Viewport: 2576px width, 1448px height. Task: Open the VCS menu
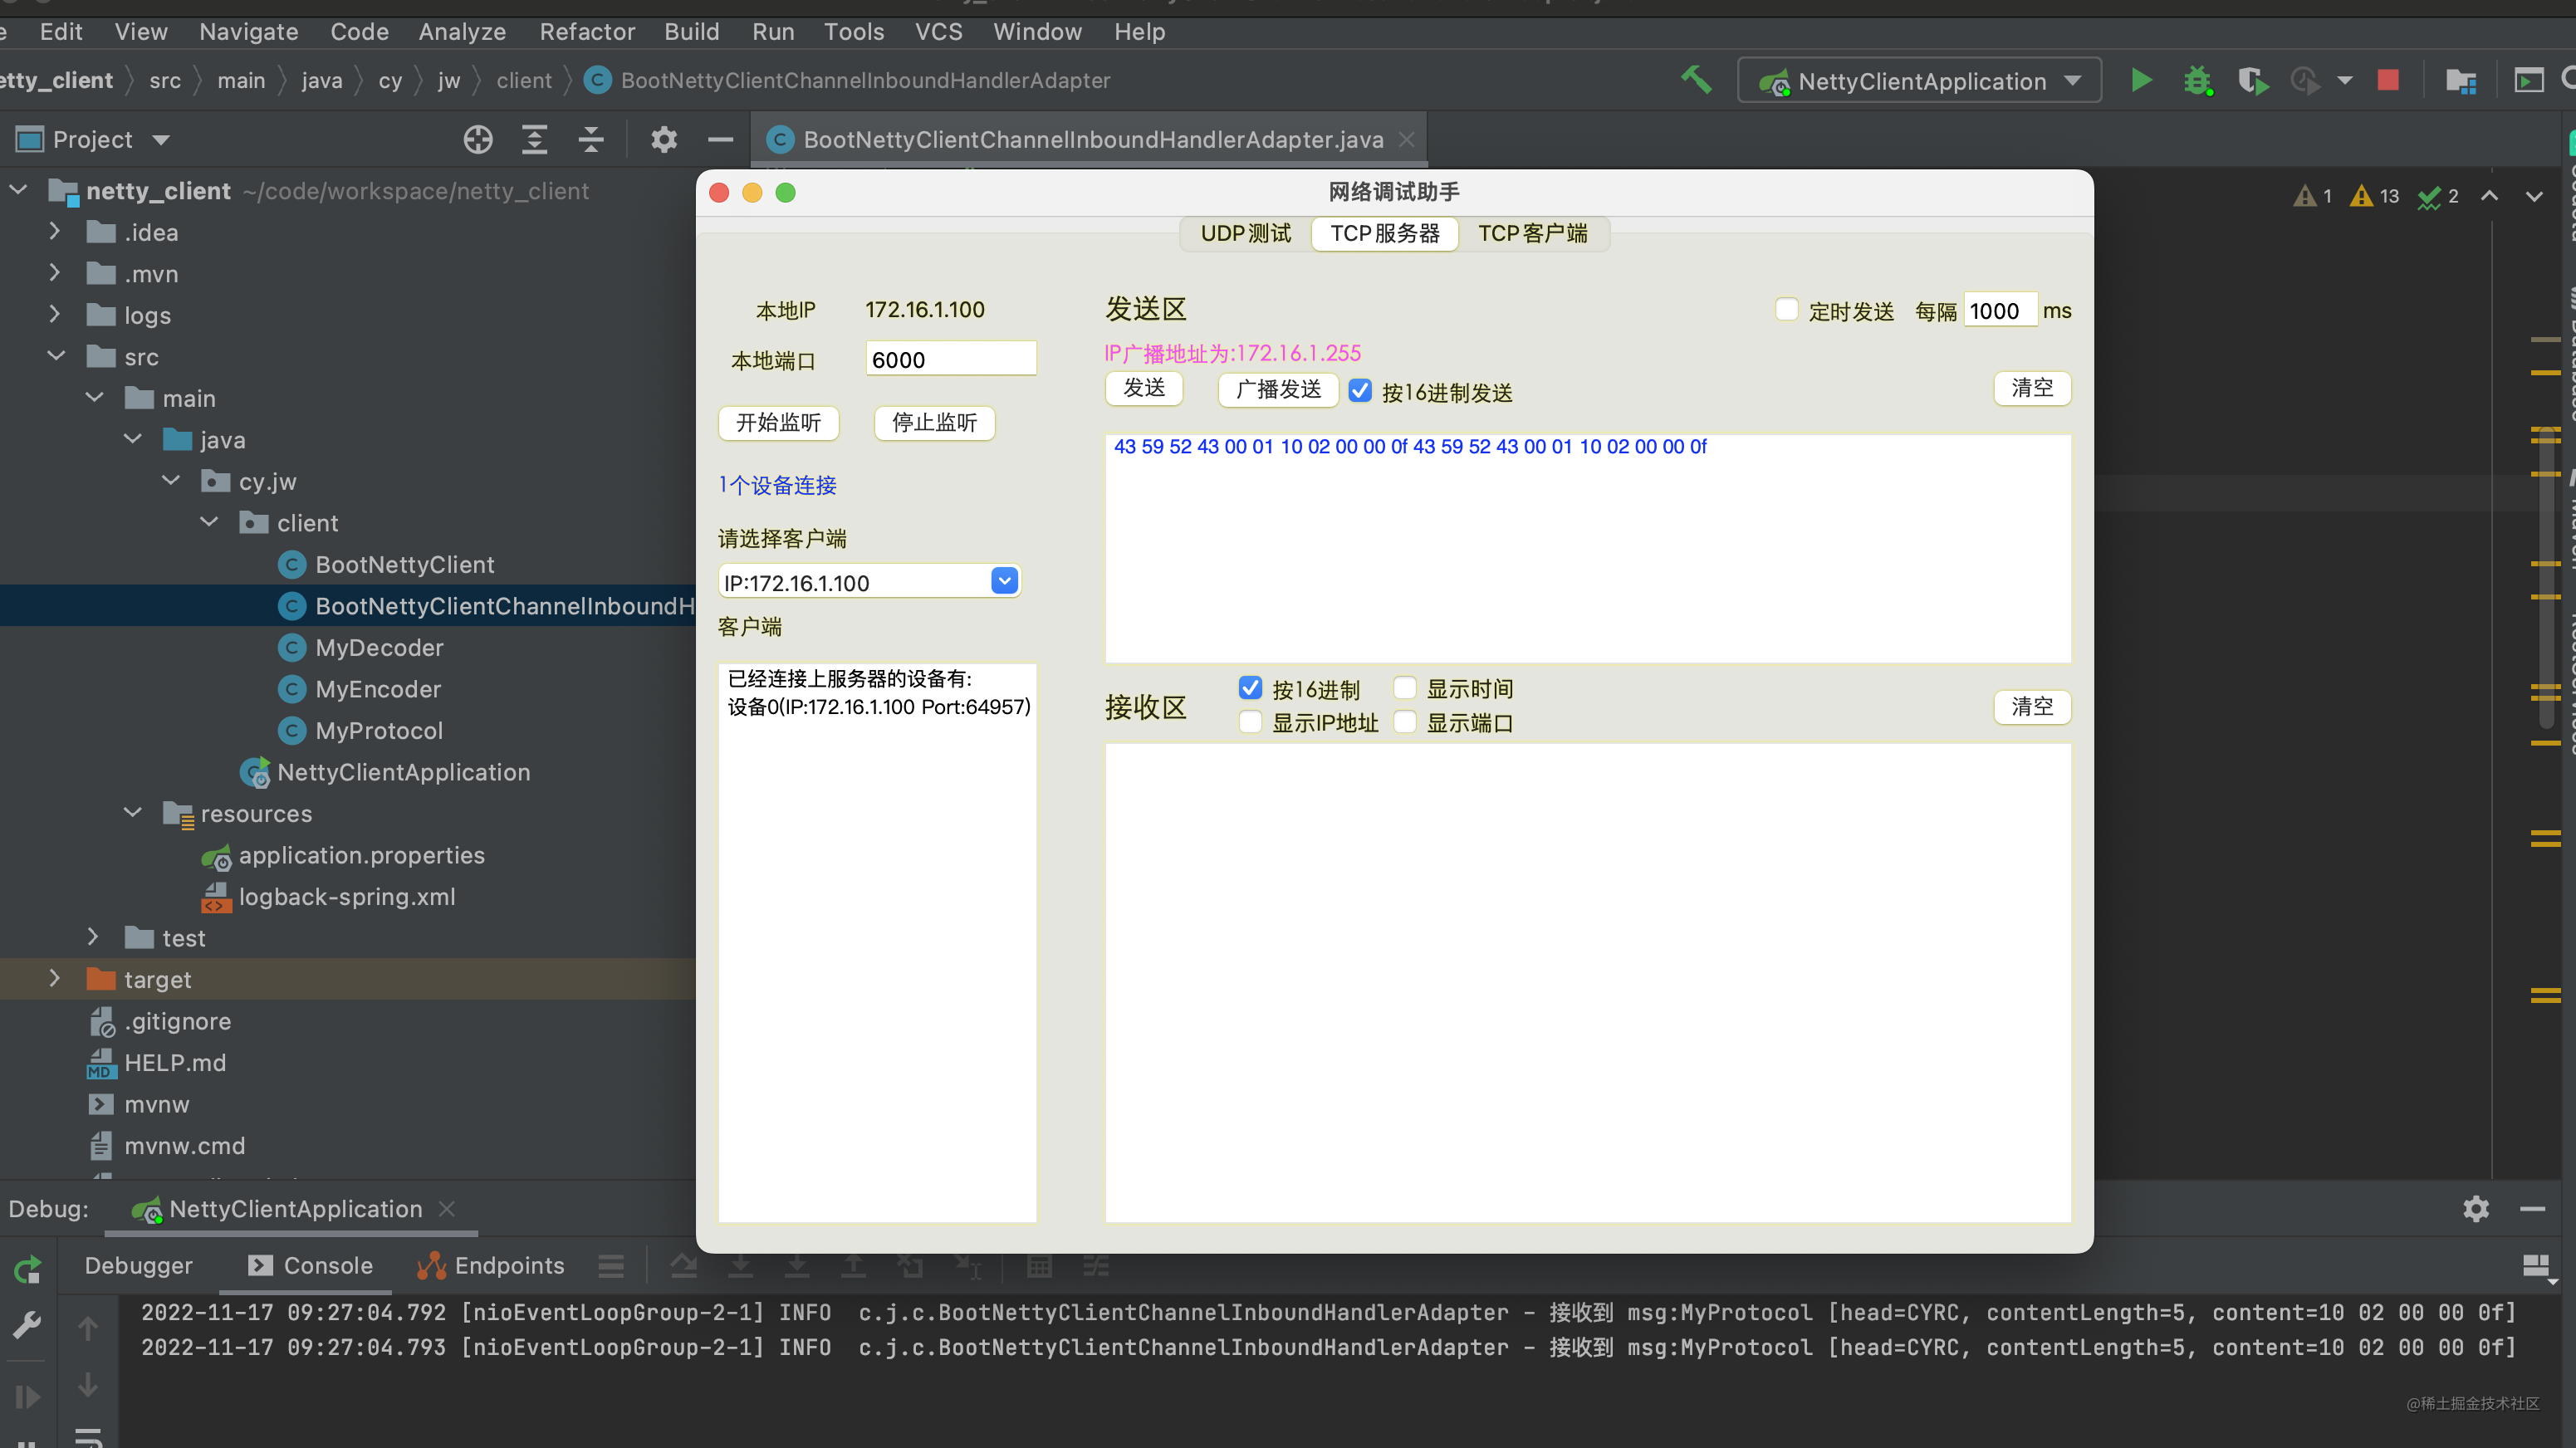tap(938, 32)
